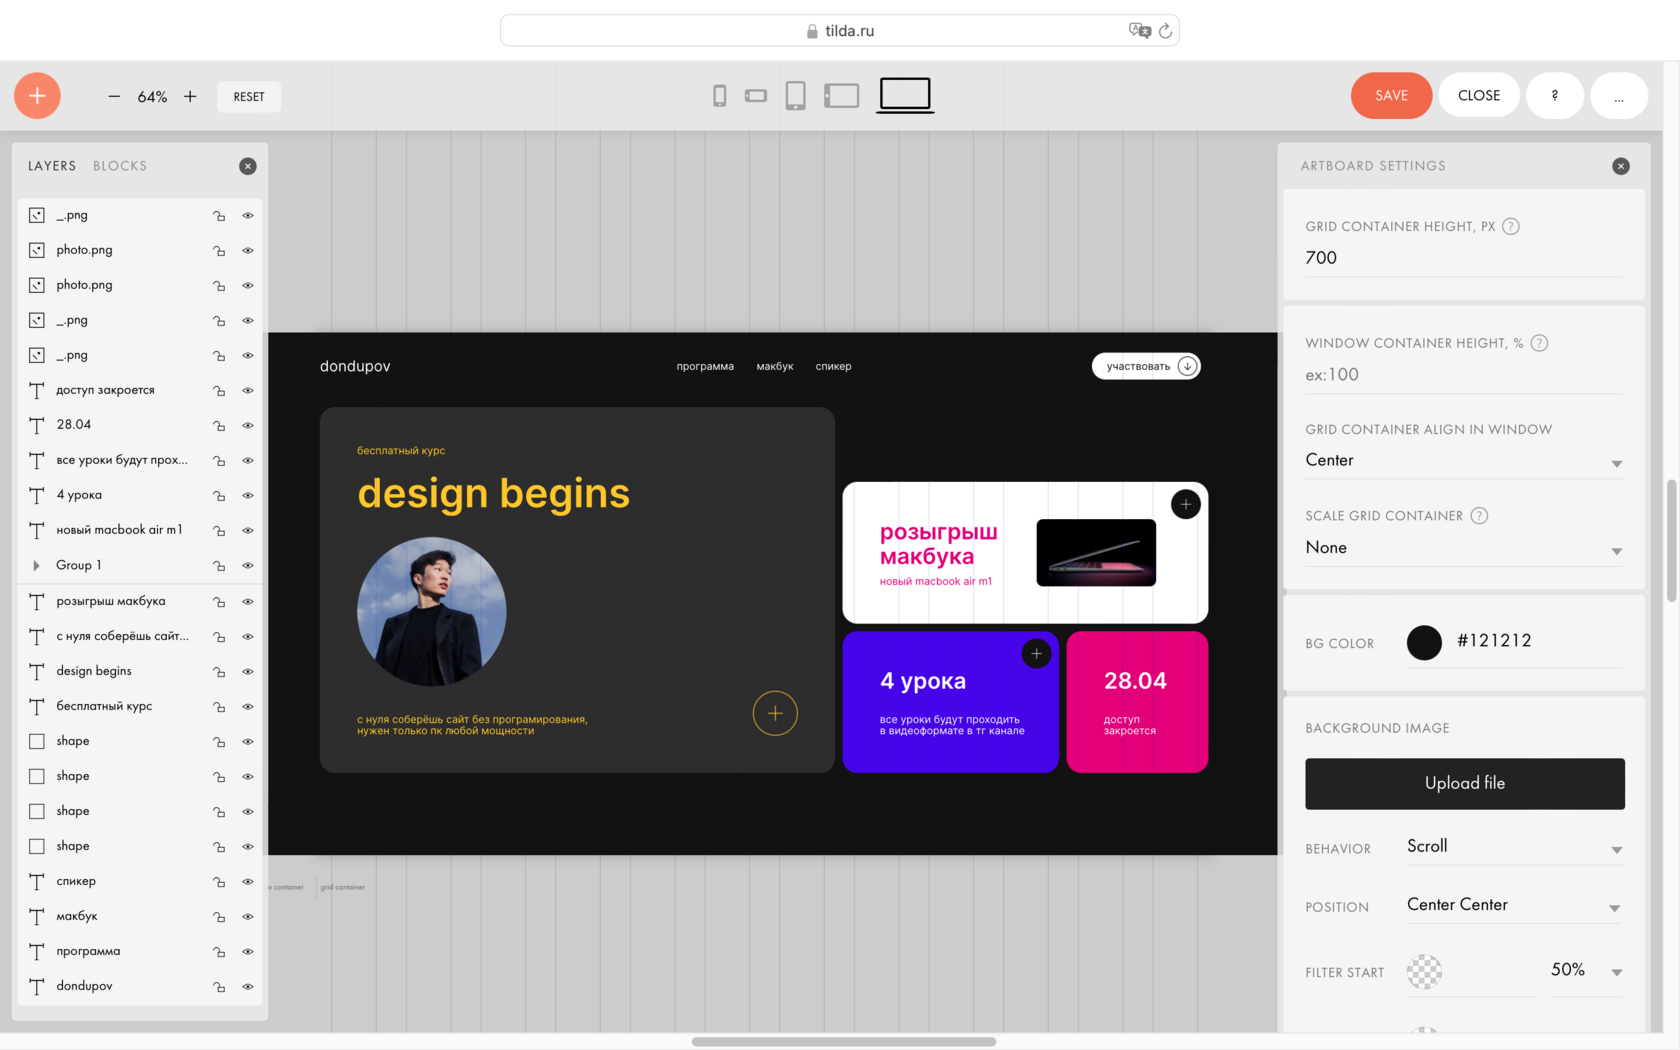The width and height of the screenshot is (1680, 1050).
Task: Select the tablet landscape device icon
Action: pyautogui.click(x=841, y=96)
